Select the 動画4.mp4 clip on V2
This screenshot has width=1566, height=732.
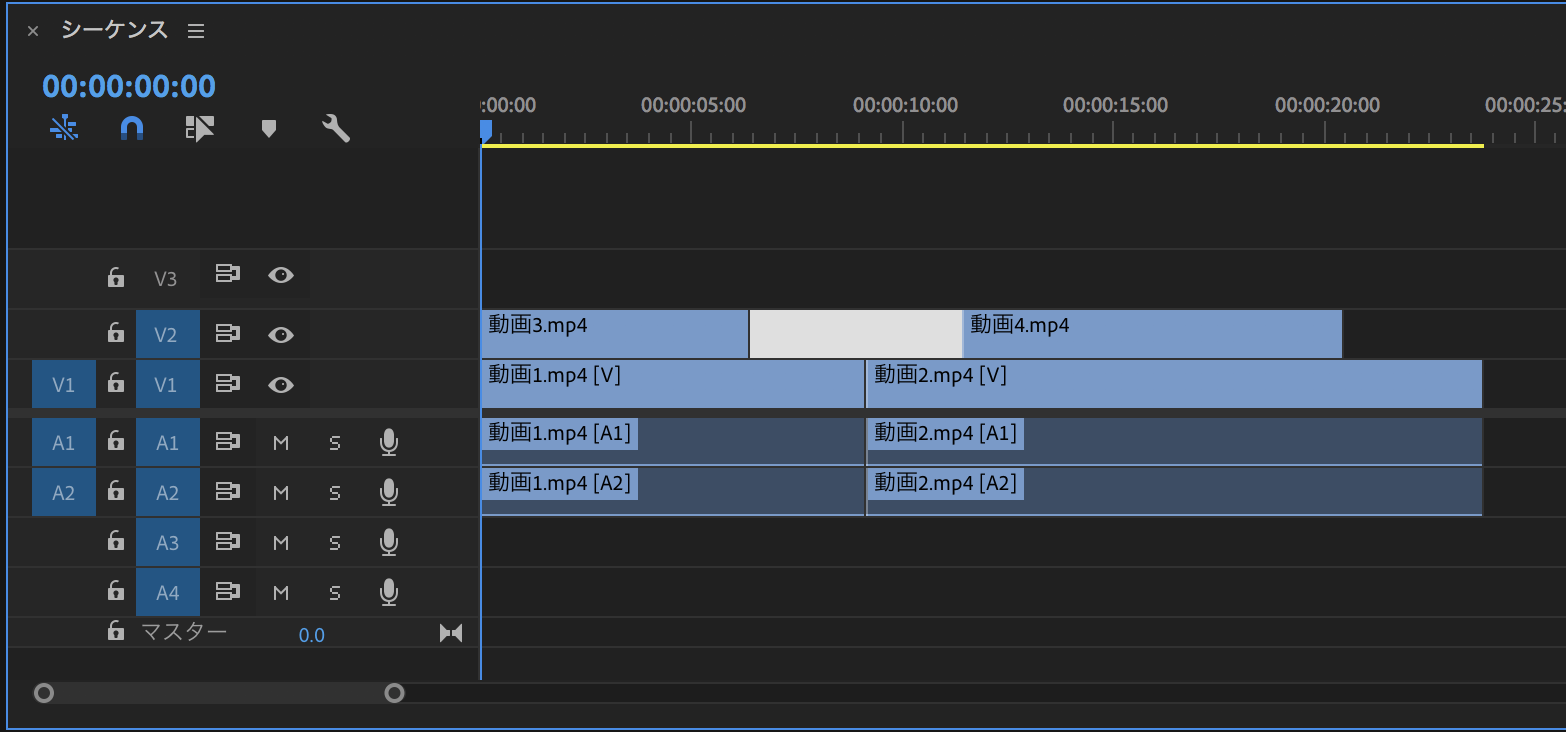tap(1150, 334)
